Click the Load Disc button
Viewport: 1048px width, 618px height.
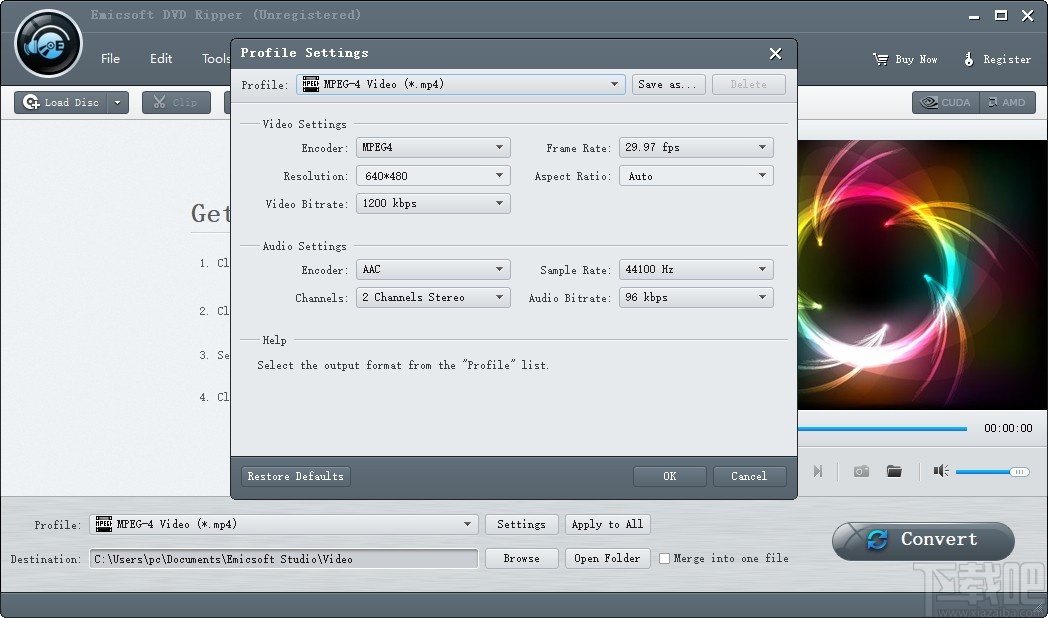click(x=63, y=102)
